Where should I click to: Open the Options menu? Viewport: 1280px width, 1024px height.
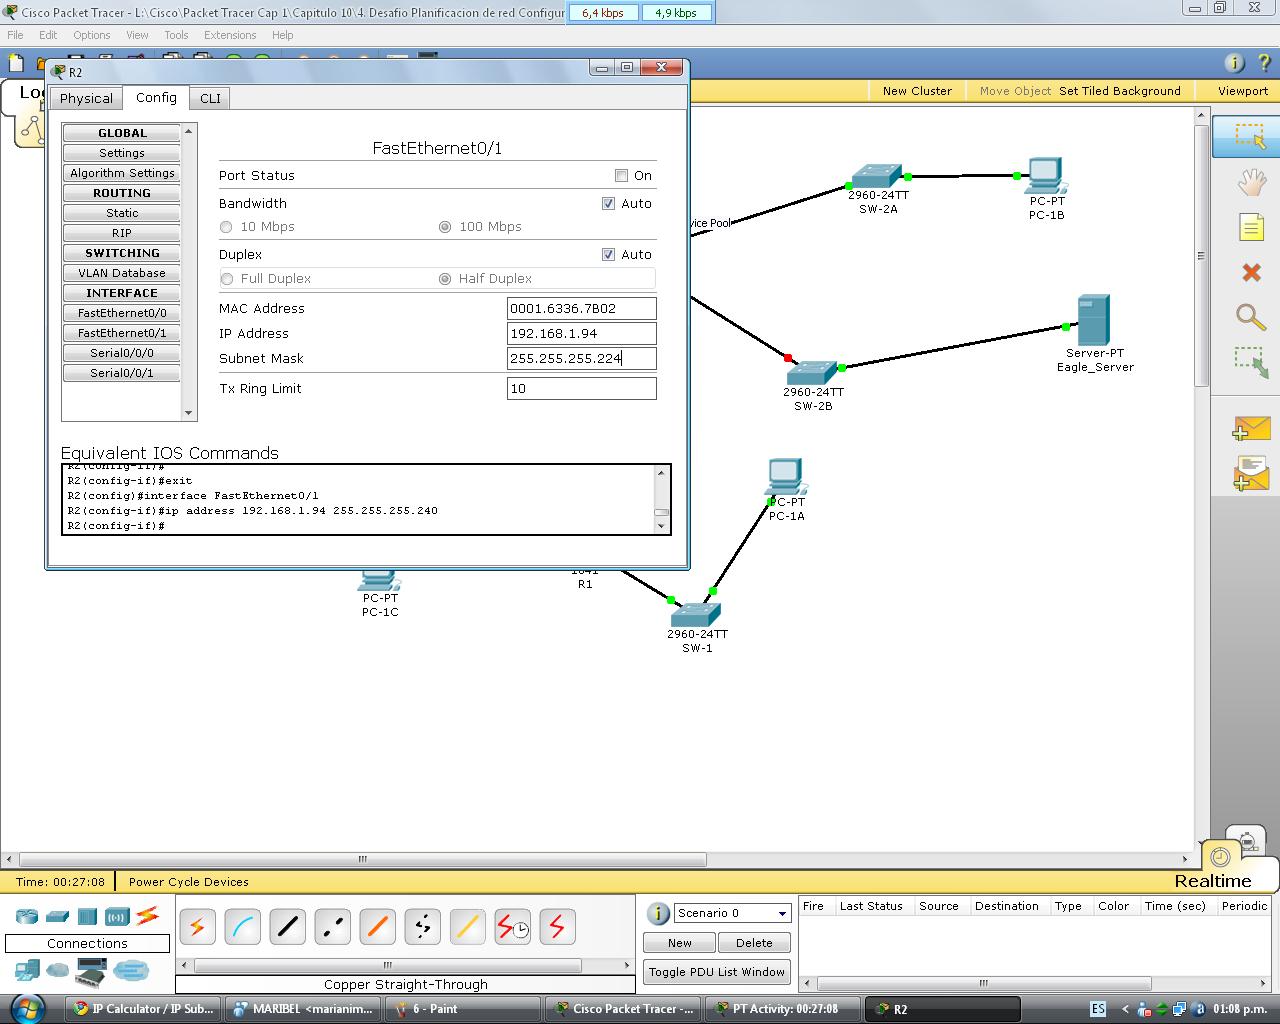click(x=91, y=35)
